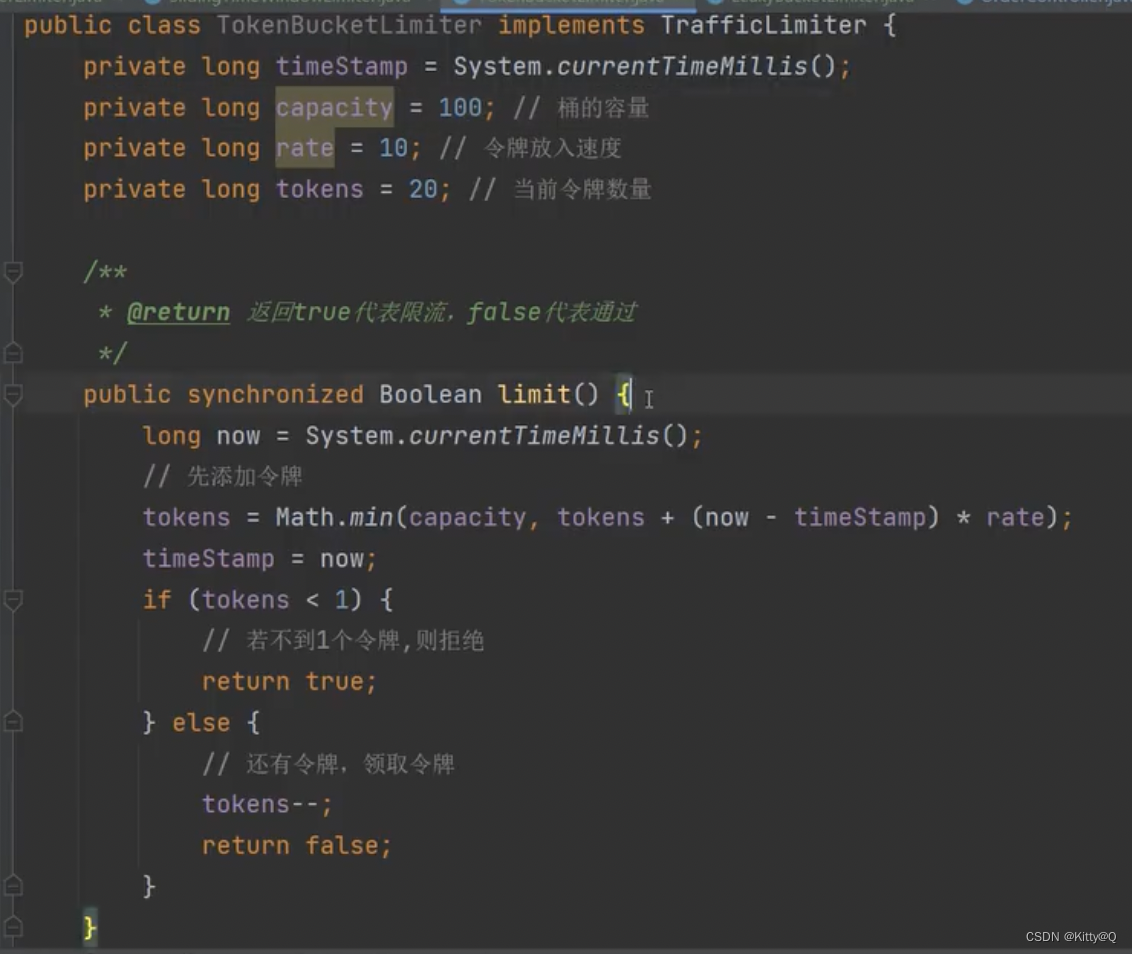Click the highlighted closing brace of the method
Screen dimensions: 1132x954
[90, 927]
